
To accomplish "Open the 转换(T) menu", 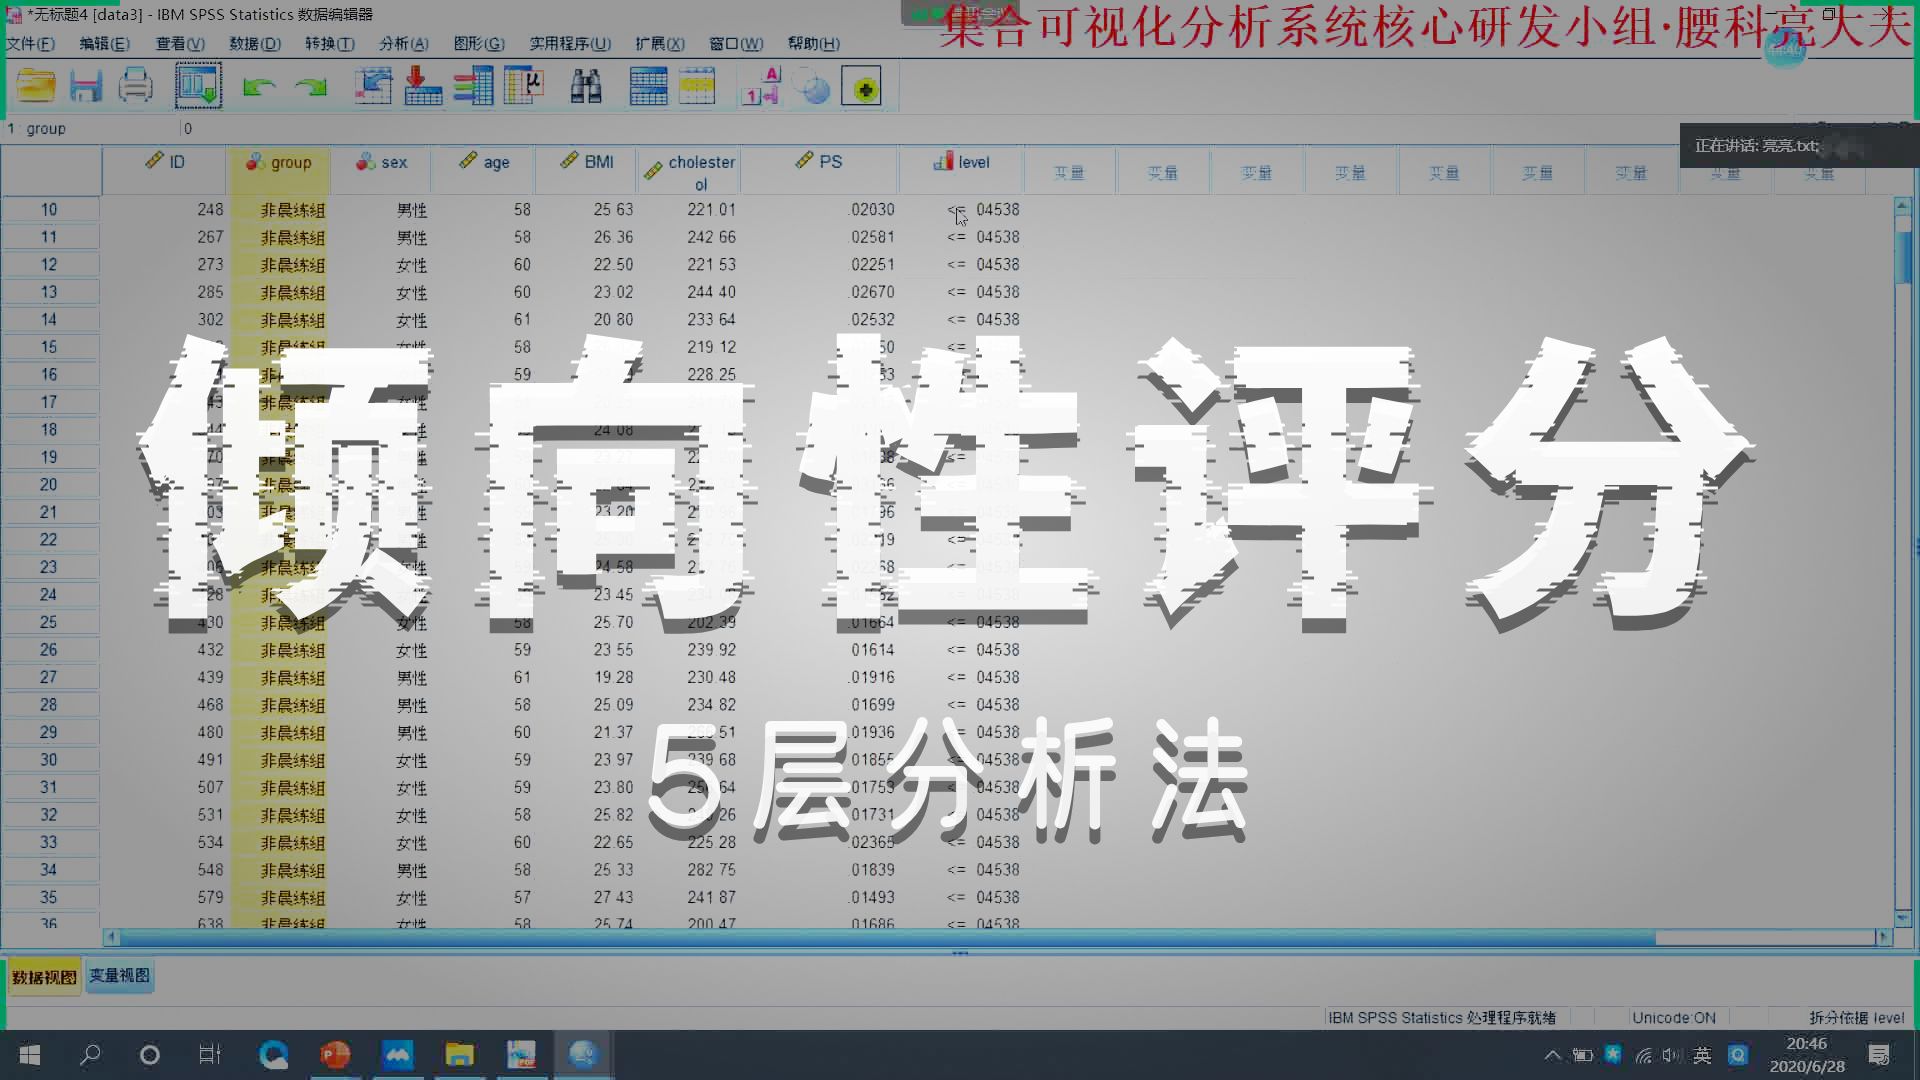I will [329, 43].
